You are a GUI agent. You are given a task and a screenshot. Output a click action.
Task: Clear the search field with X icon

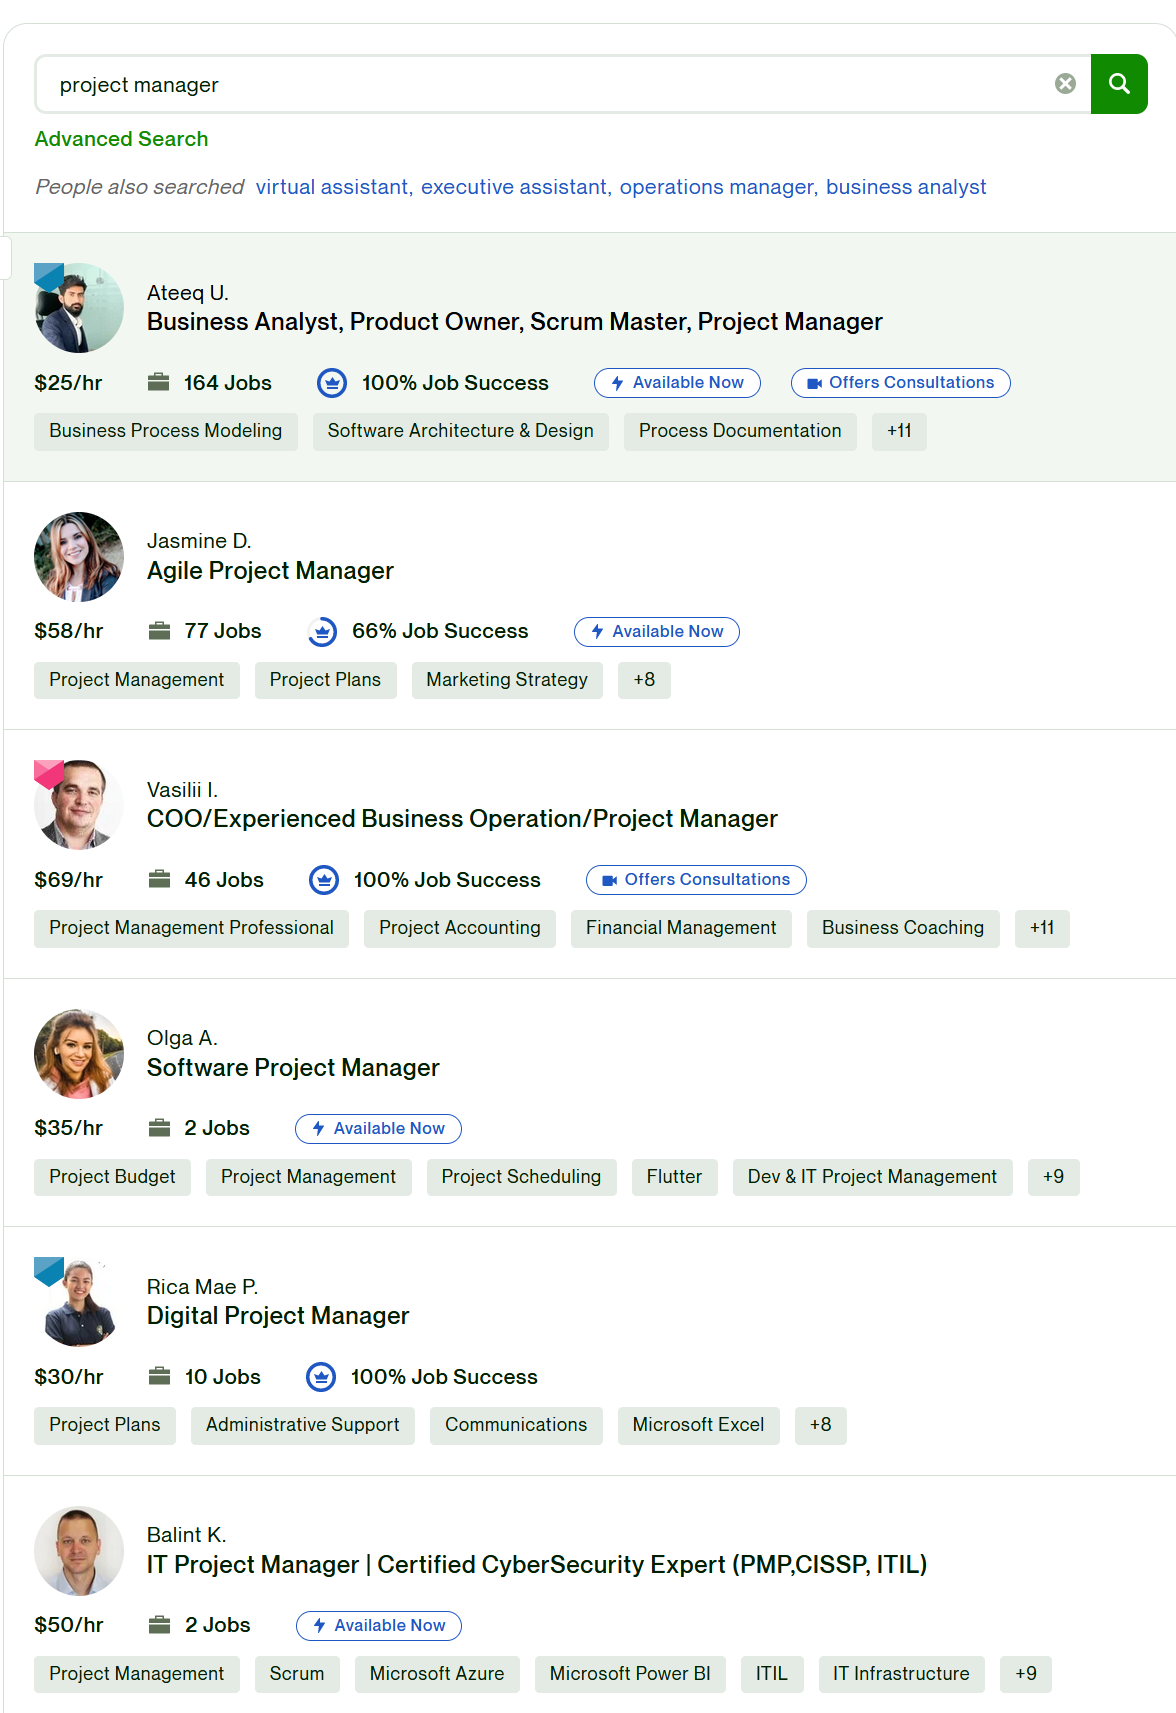point(1066,84)
